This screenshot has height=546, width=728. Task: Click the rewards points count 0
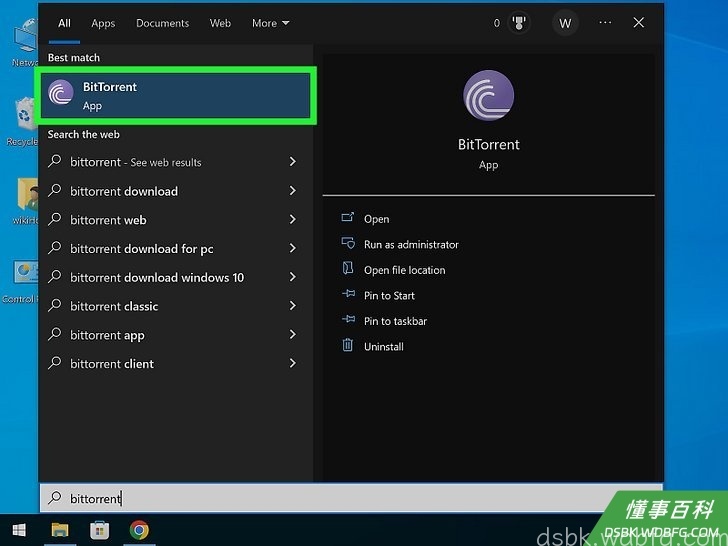click(496, 23)
